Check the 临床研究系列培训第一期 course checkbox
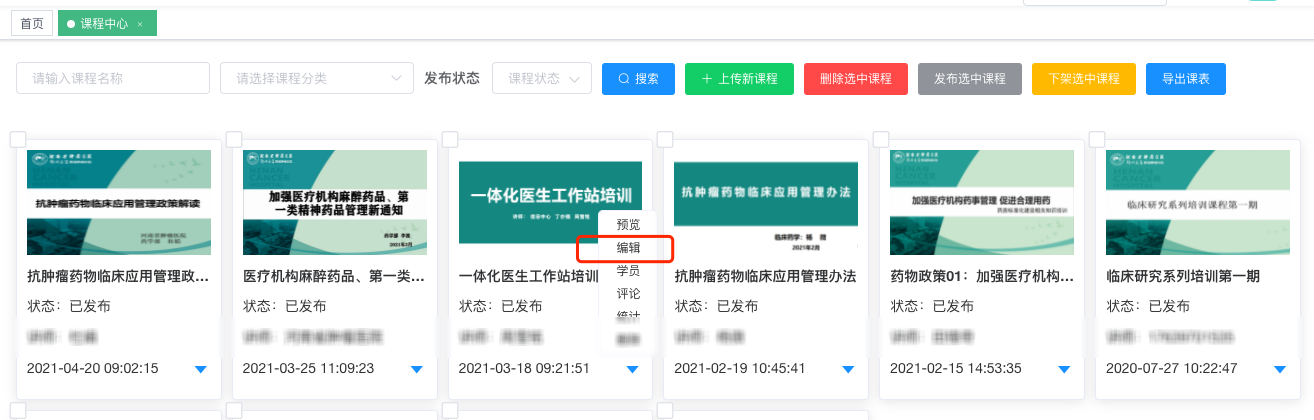Viewport: 1314px width, 420px height. 1098,139
